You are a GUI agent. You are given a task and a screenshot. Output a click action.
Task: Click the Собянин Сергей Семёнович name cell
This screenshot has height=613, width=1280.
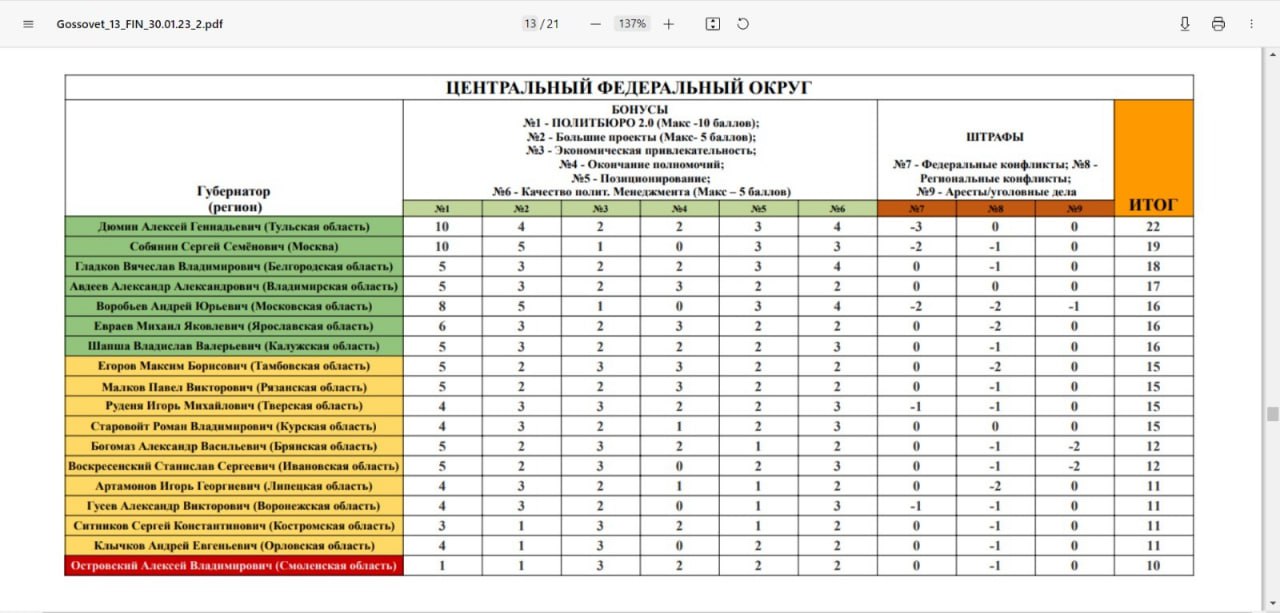point(234,246)
